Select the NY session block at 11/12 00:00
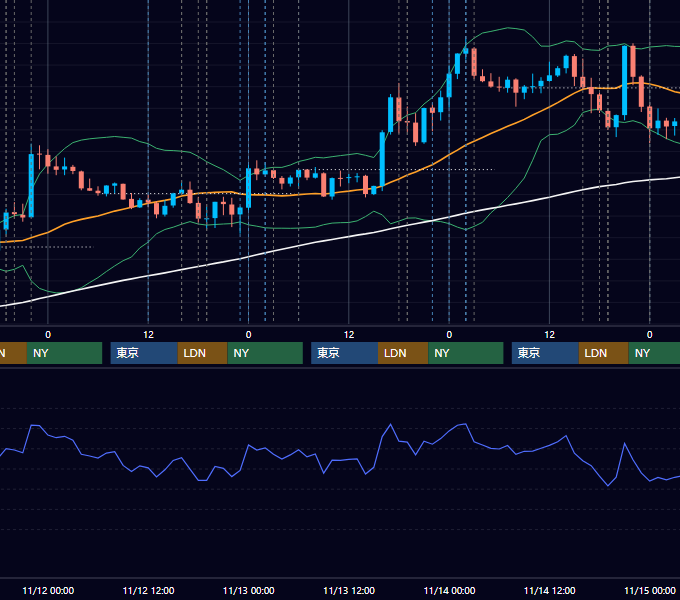 point(64,353)
